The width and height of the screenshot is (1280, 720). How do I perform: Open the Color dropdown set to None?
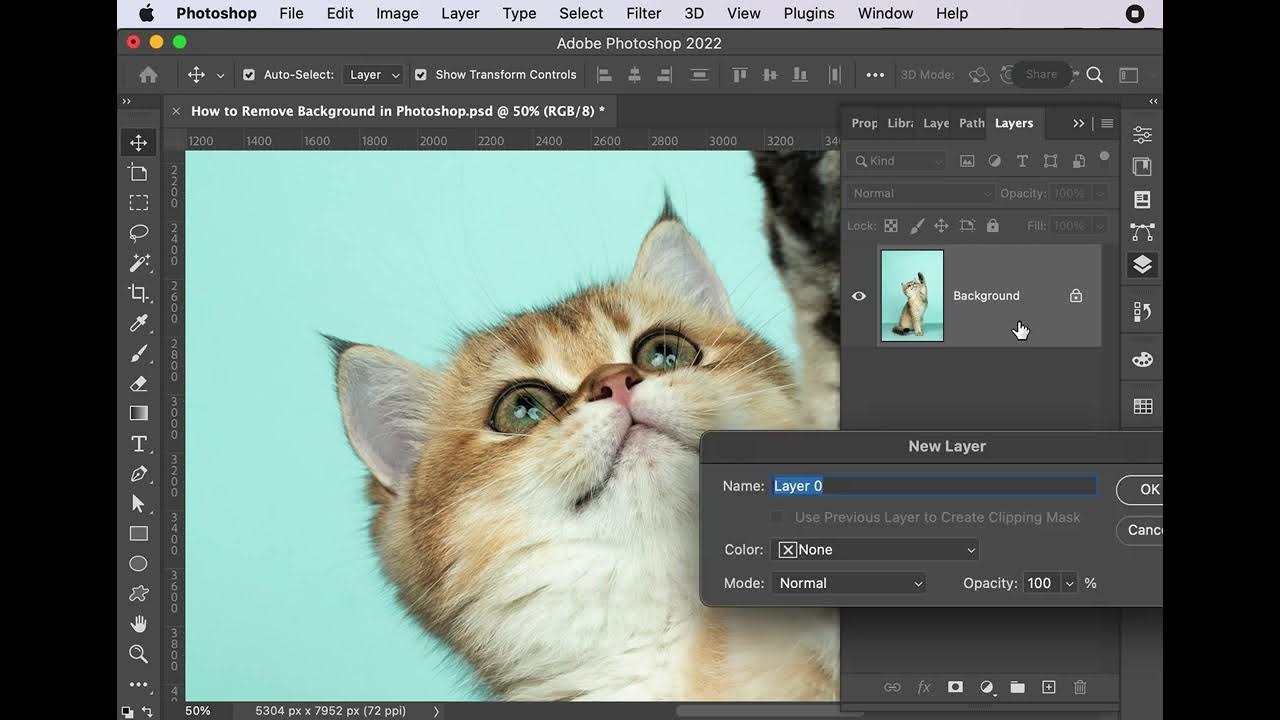[875, 550]
